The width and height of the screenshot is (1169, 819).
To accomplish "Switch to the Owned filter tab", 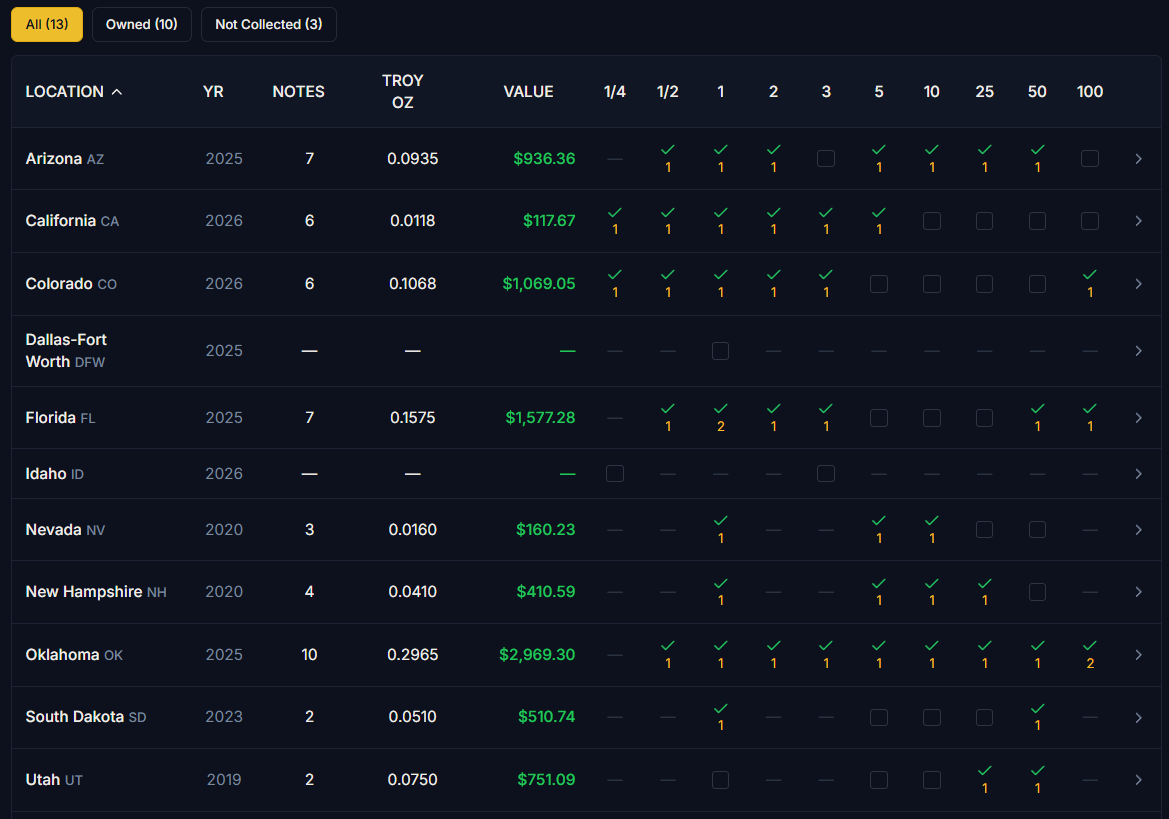I will coord(141,24).
